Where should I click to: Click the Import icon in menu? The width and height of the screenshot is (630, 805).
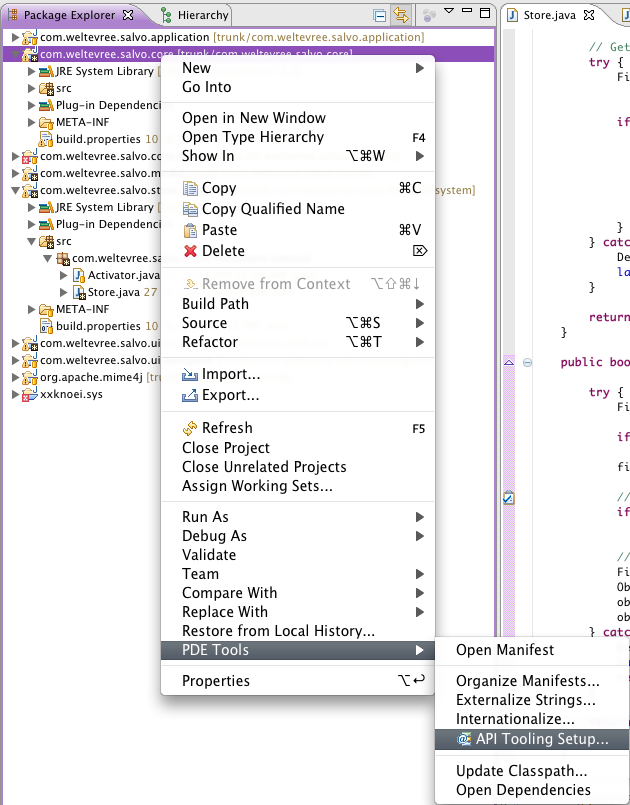click(190, 374)
